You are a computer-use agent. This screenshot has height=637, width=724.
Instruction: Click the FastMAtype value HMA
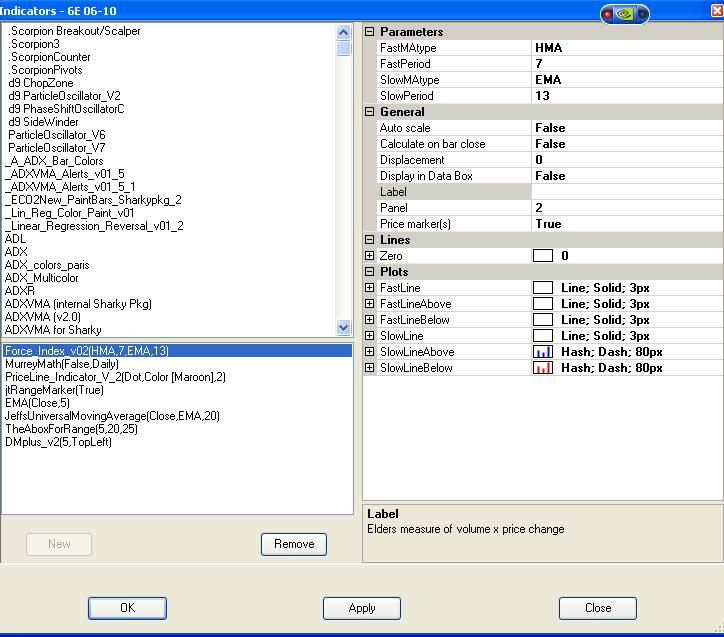point(627,48)
